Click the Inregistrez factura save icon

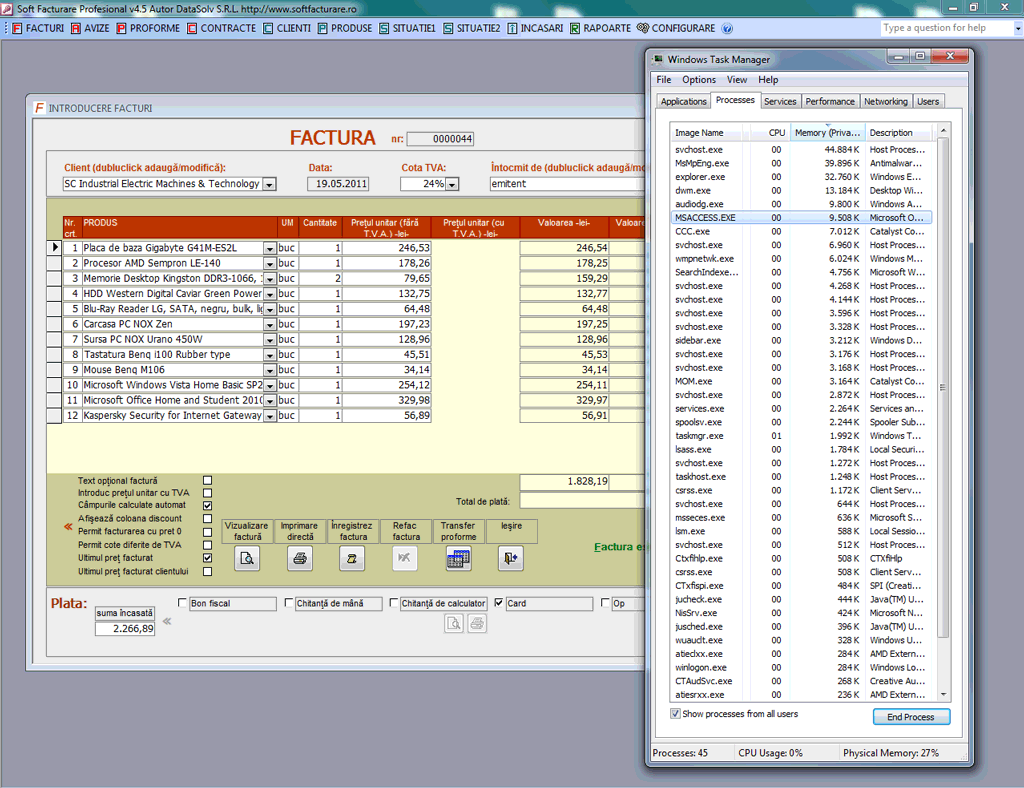[x=352, y=558]
